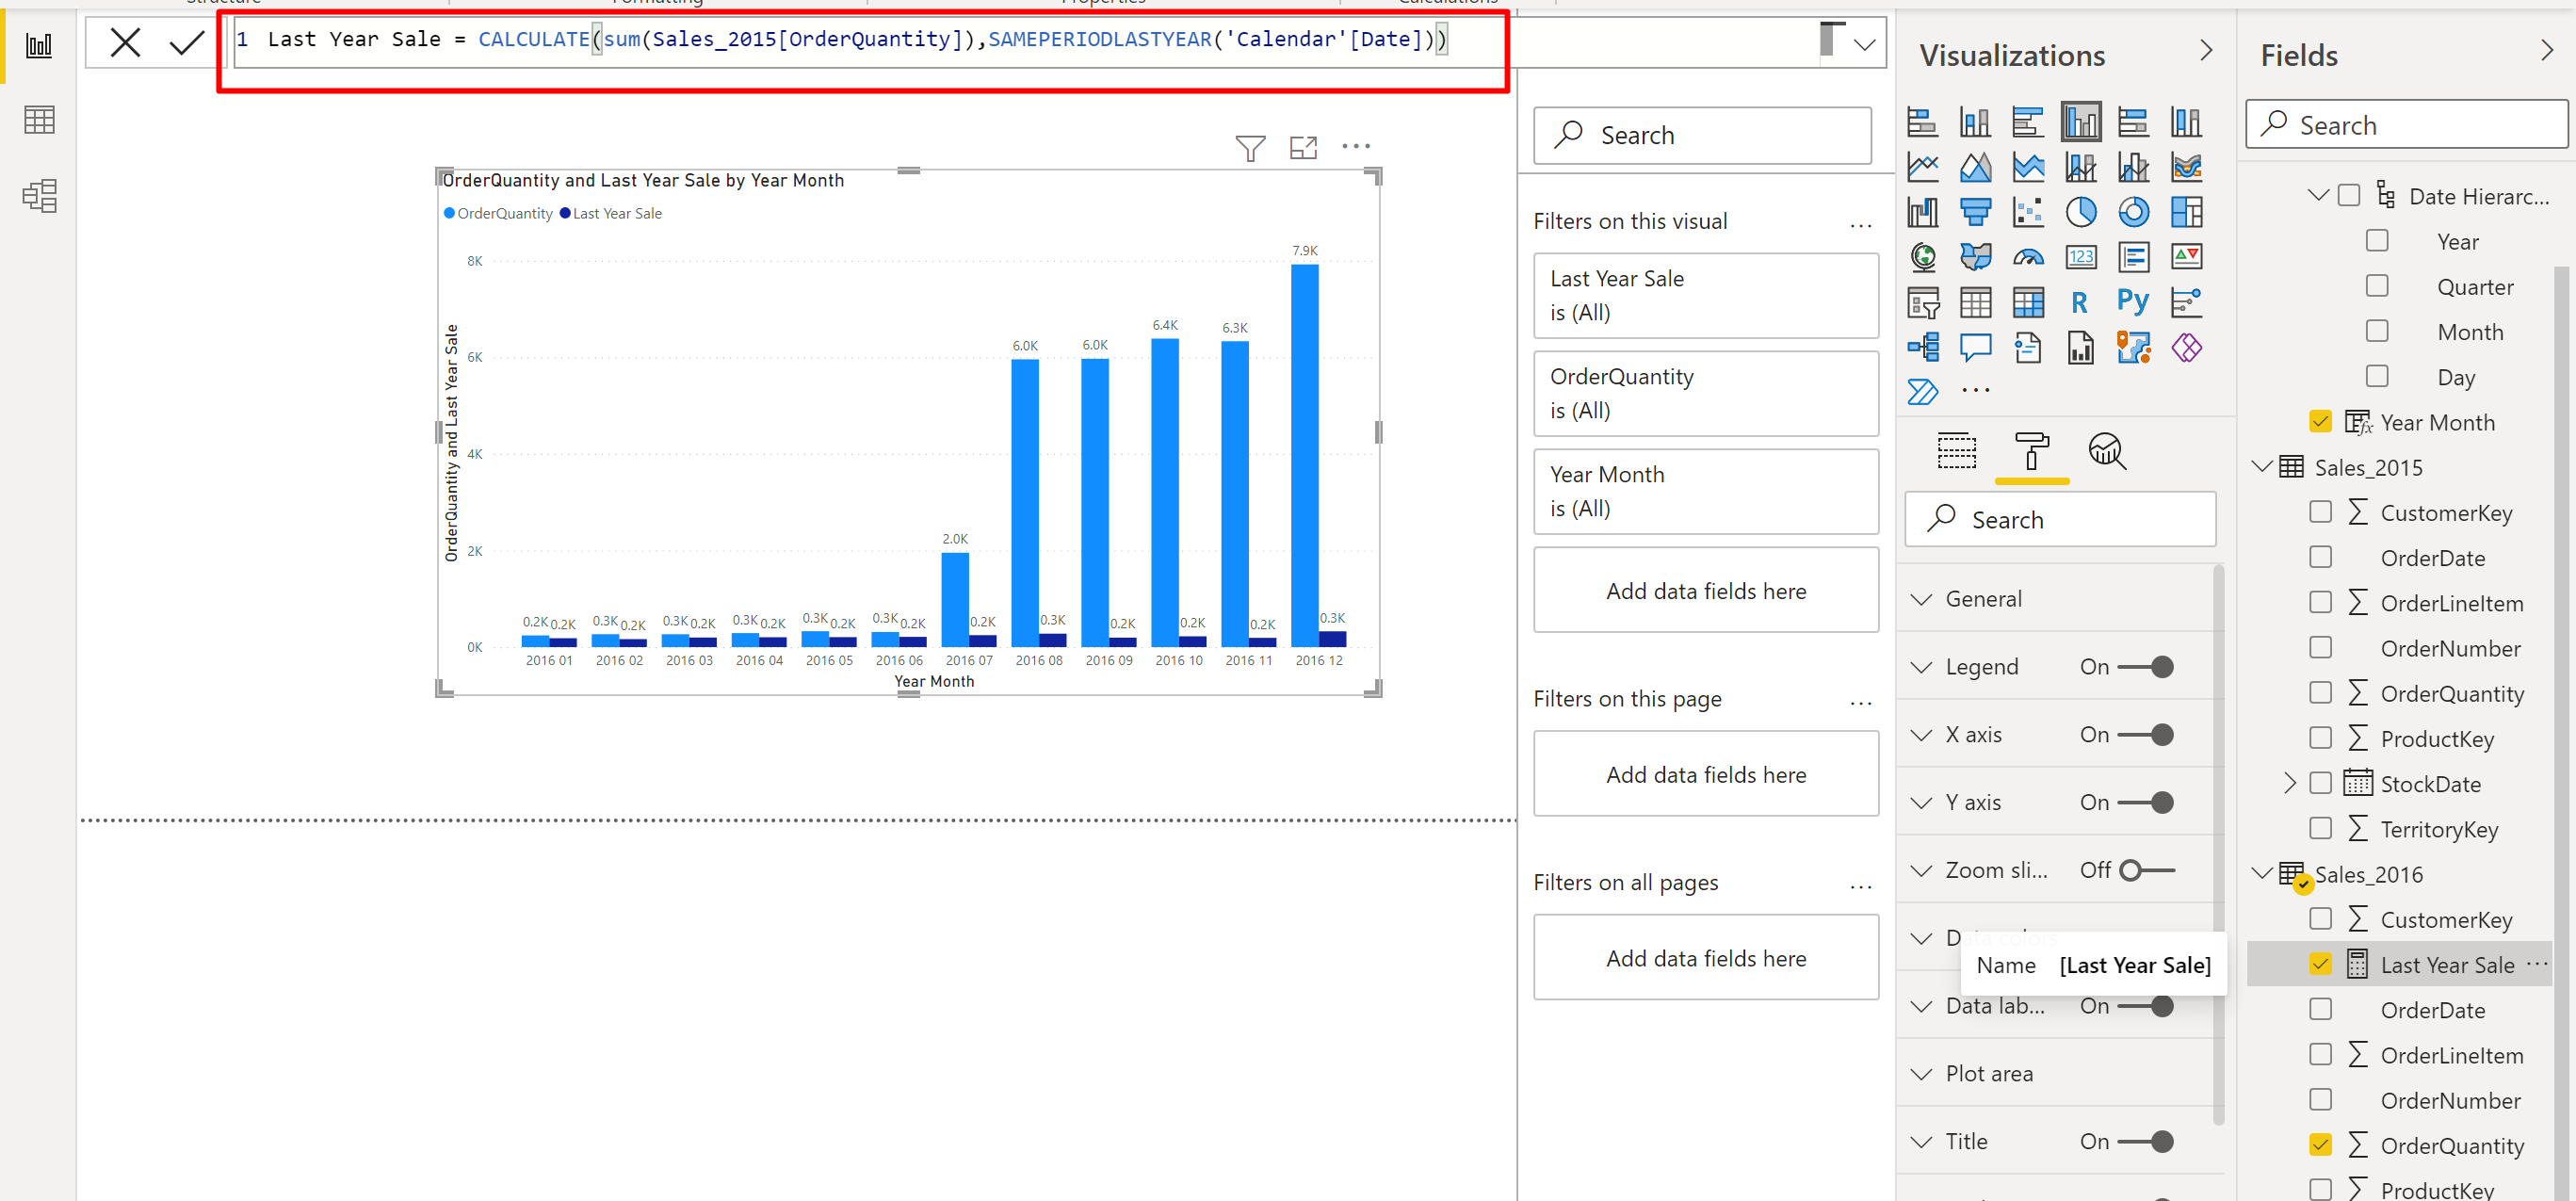This screenshot has height=1201, width=2576.
Task: Open the OrderQuantity filter card
Action: tap(1705, 394)
